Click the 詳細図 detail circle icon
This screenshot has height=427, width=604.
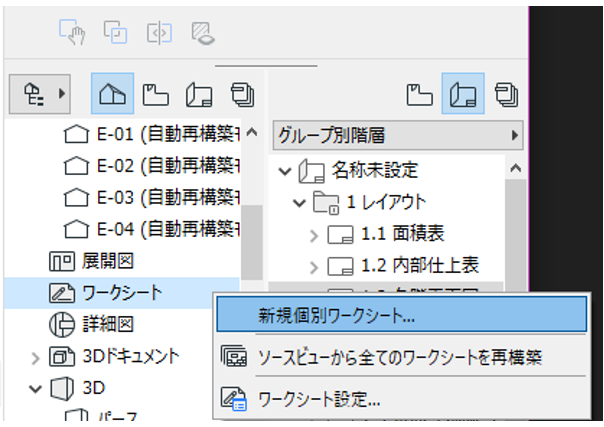point(62,325)
